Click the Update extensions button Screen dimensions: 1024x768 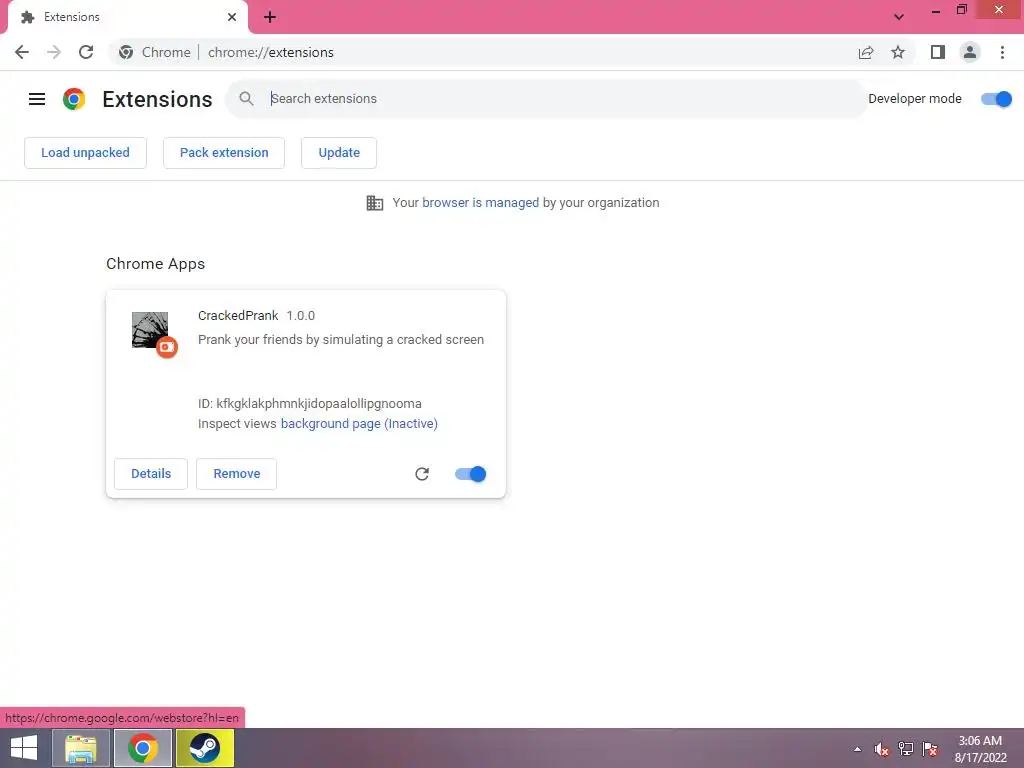(339, 153)
